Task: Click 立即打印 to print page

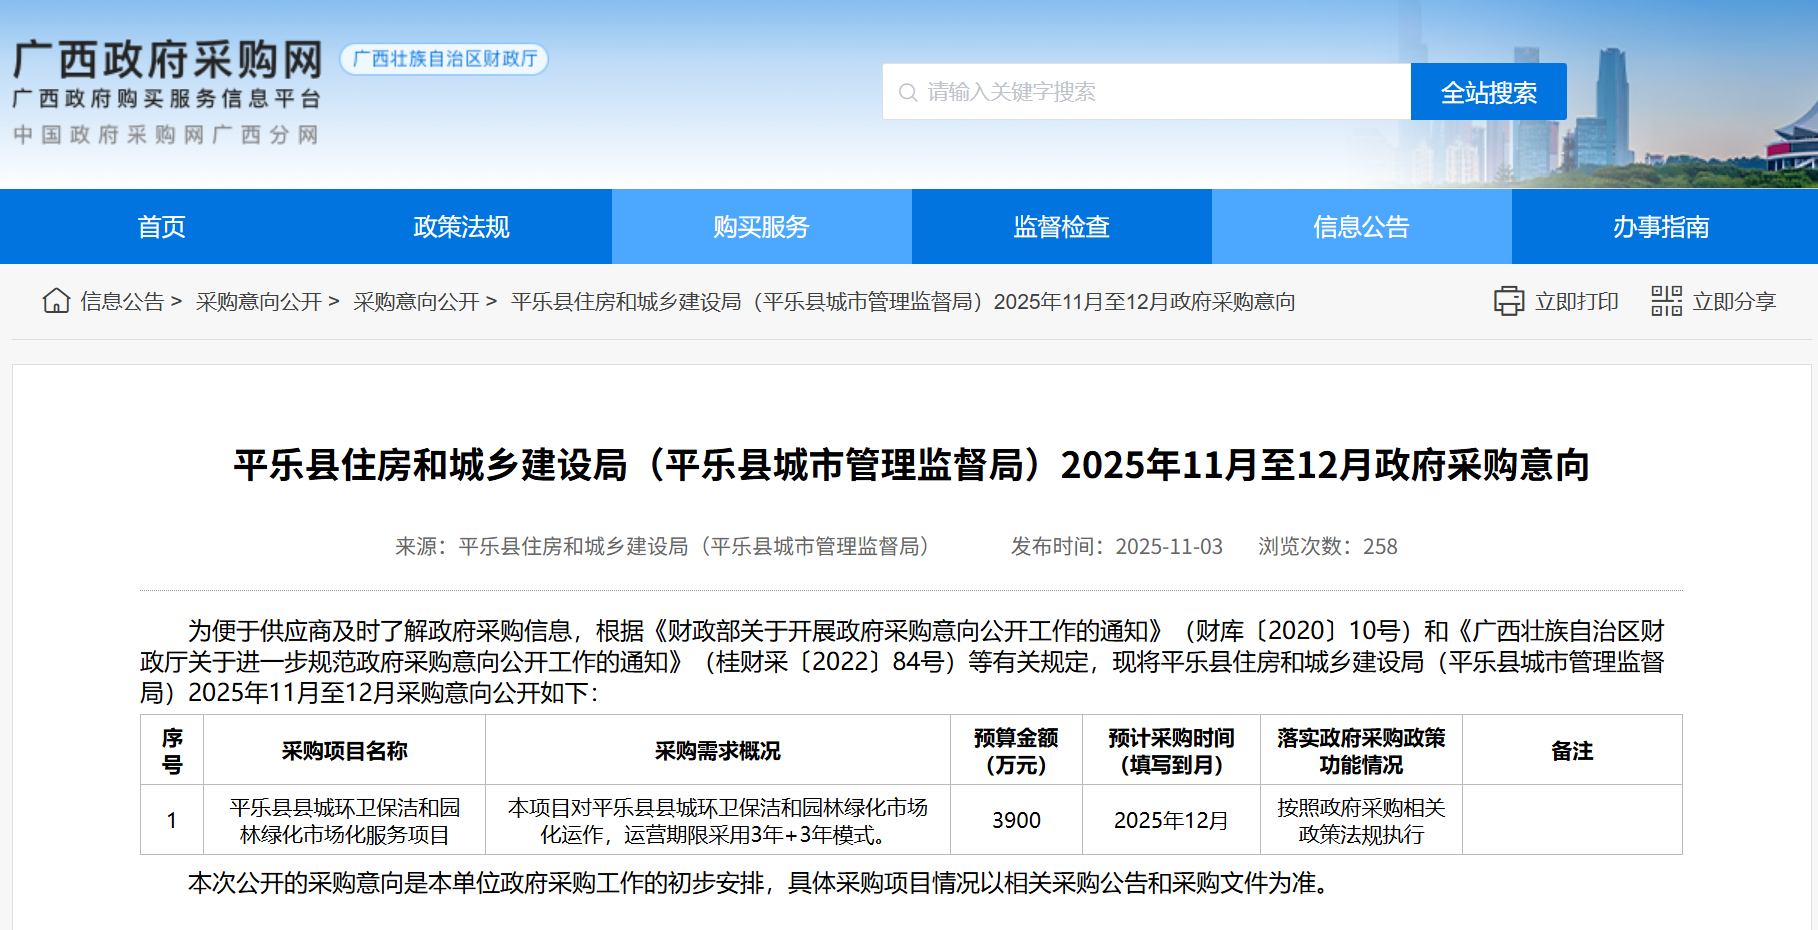Action: [x=1576, y=302]
